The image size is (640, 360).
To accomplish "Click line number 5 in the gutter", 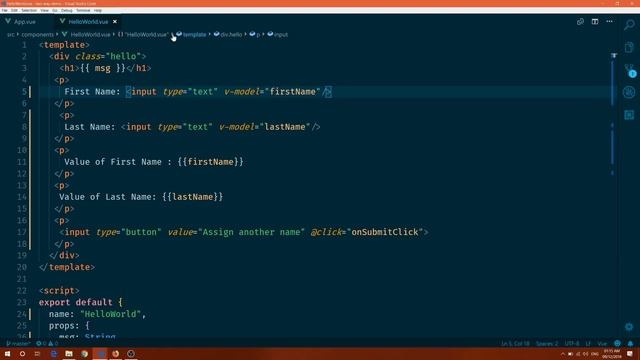I will (x=24, y=92).
